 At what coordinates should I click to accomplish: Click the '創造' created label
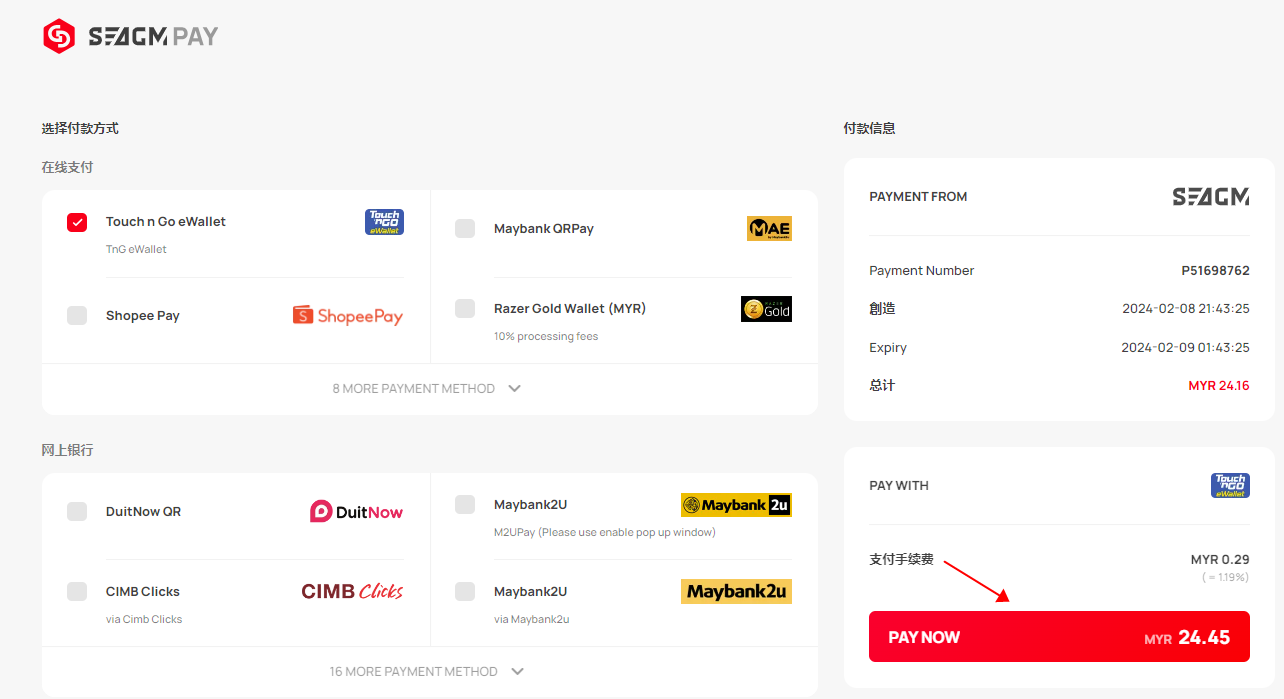[882, 309]
